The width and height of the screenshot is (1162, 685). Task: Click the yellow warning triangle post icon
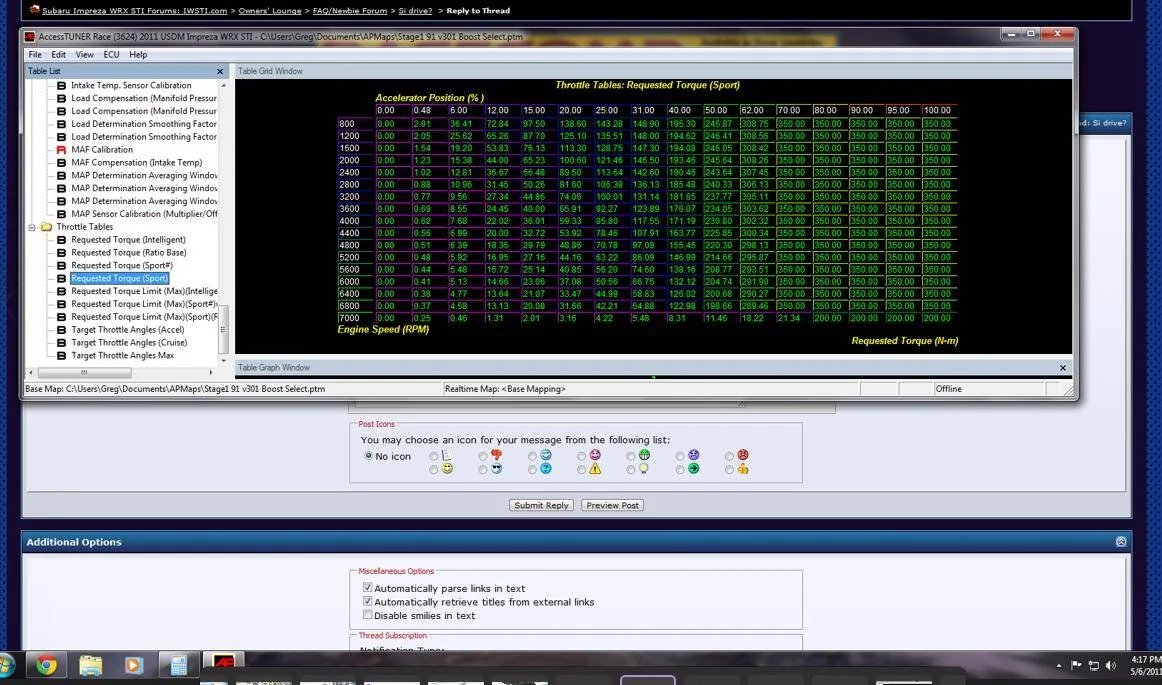point(595,469)
